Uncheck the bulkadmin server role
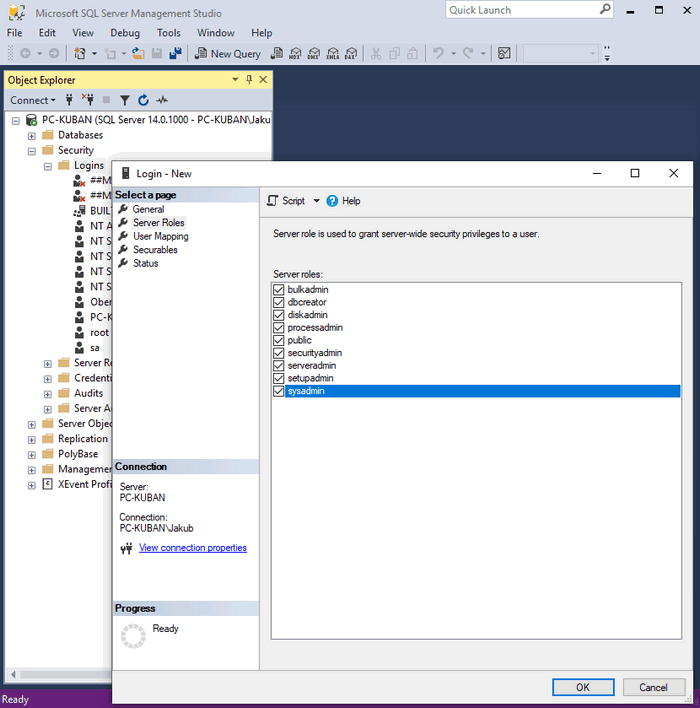Image resolution: width=700 pixels, height=708 pixels. click(279, 289)
